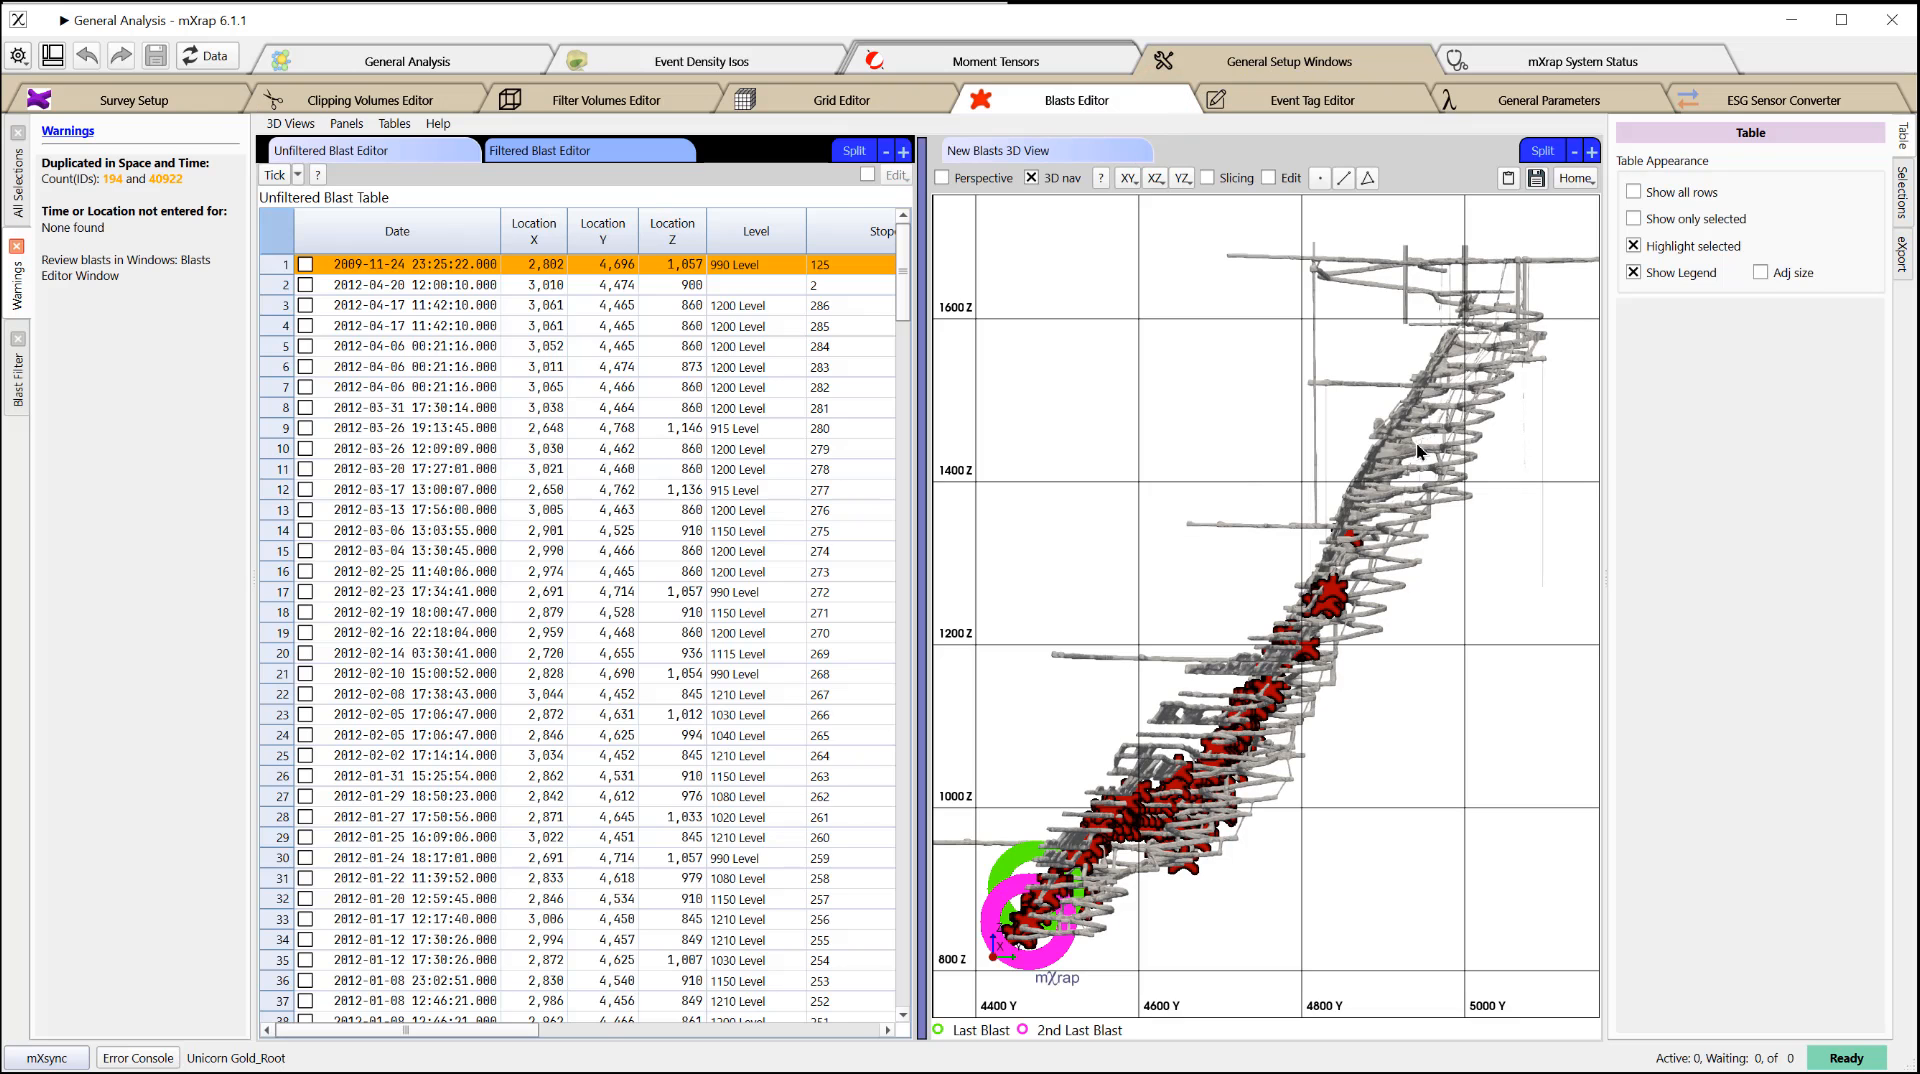Click the 3D view save disk icon
This screenshot has height=1074, width=1920.
[x=1537, y=178]
